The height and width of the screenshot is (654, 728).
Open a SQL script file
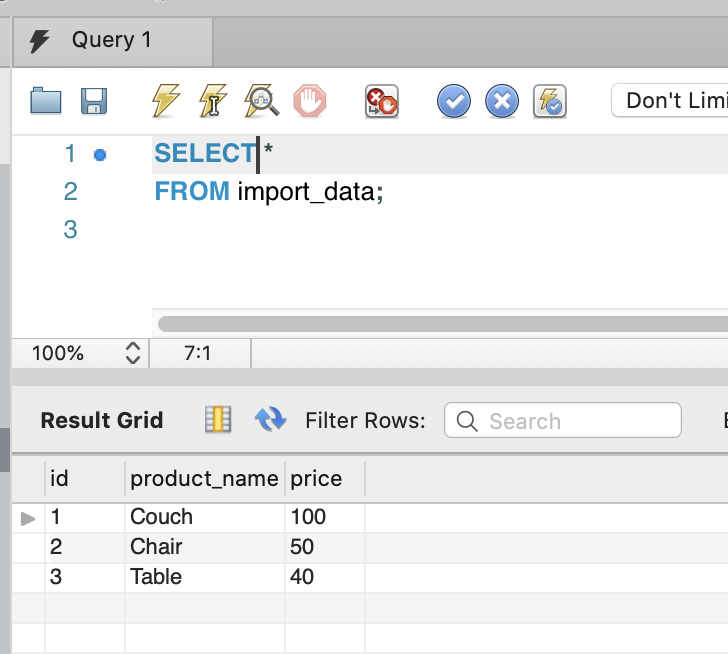46,100
